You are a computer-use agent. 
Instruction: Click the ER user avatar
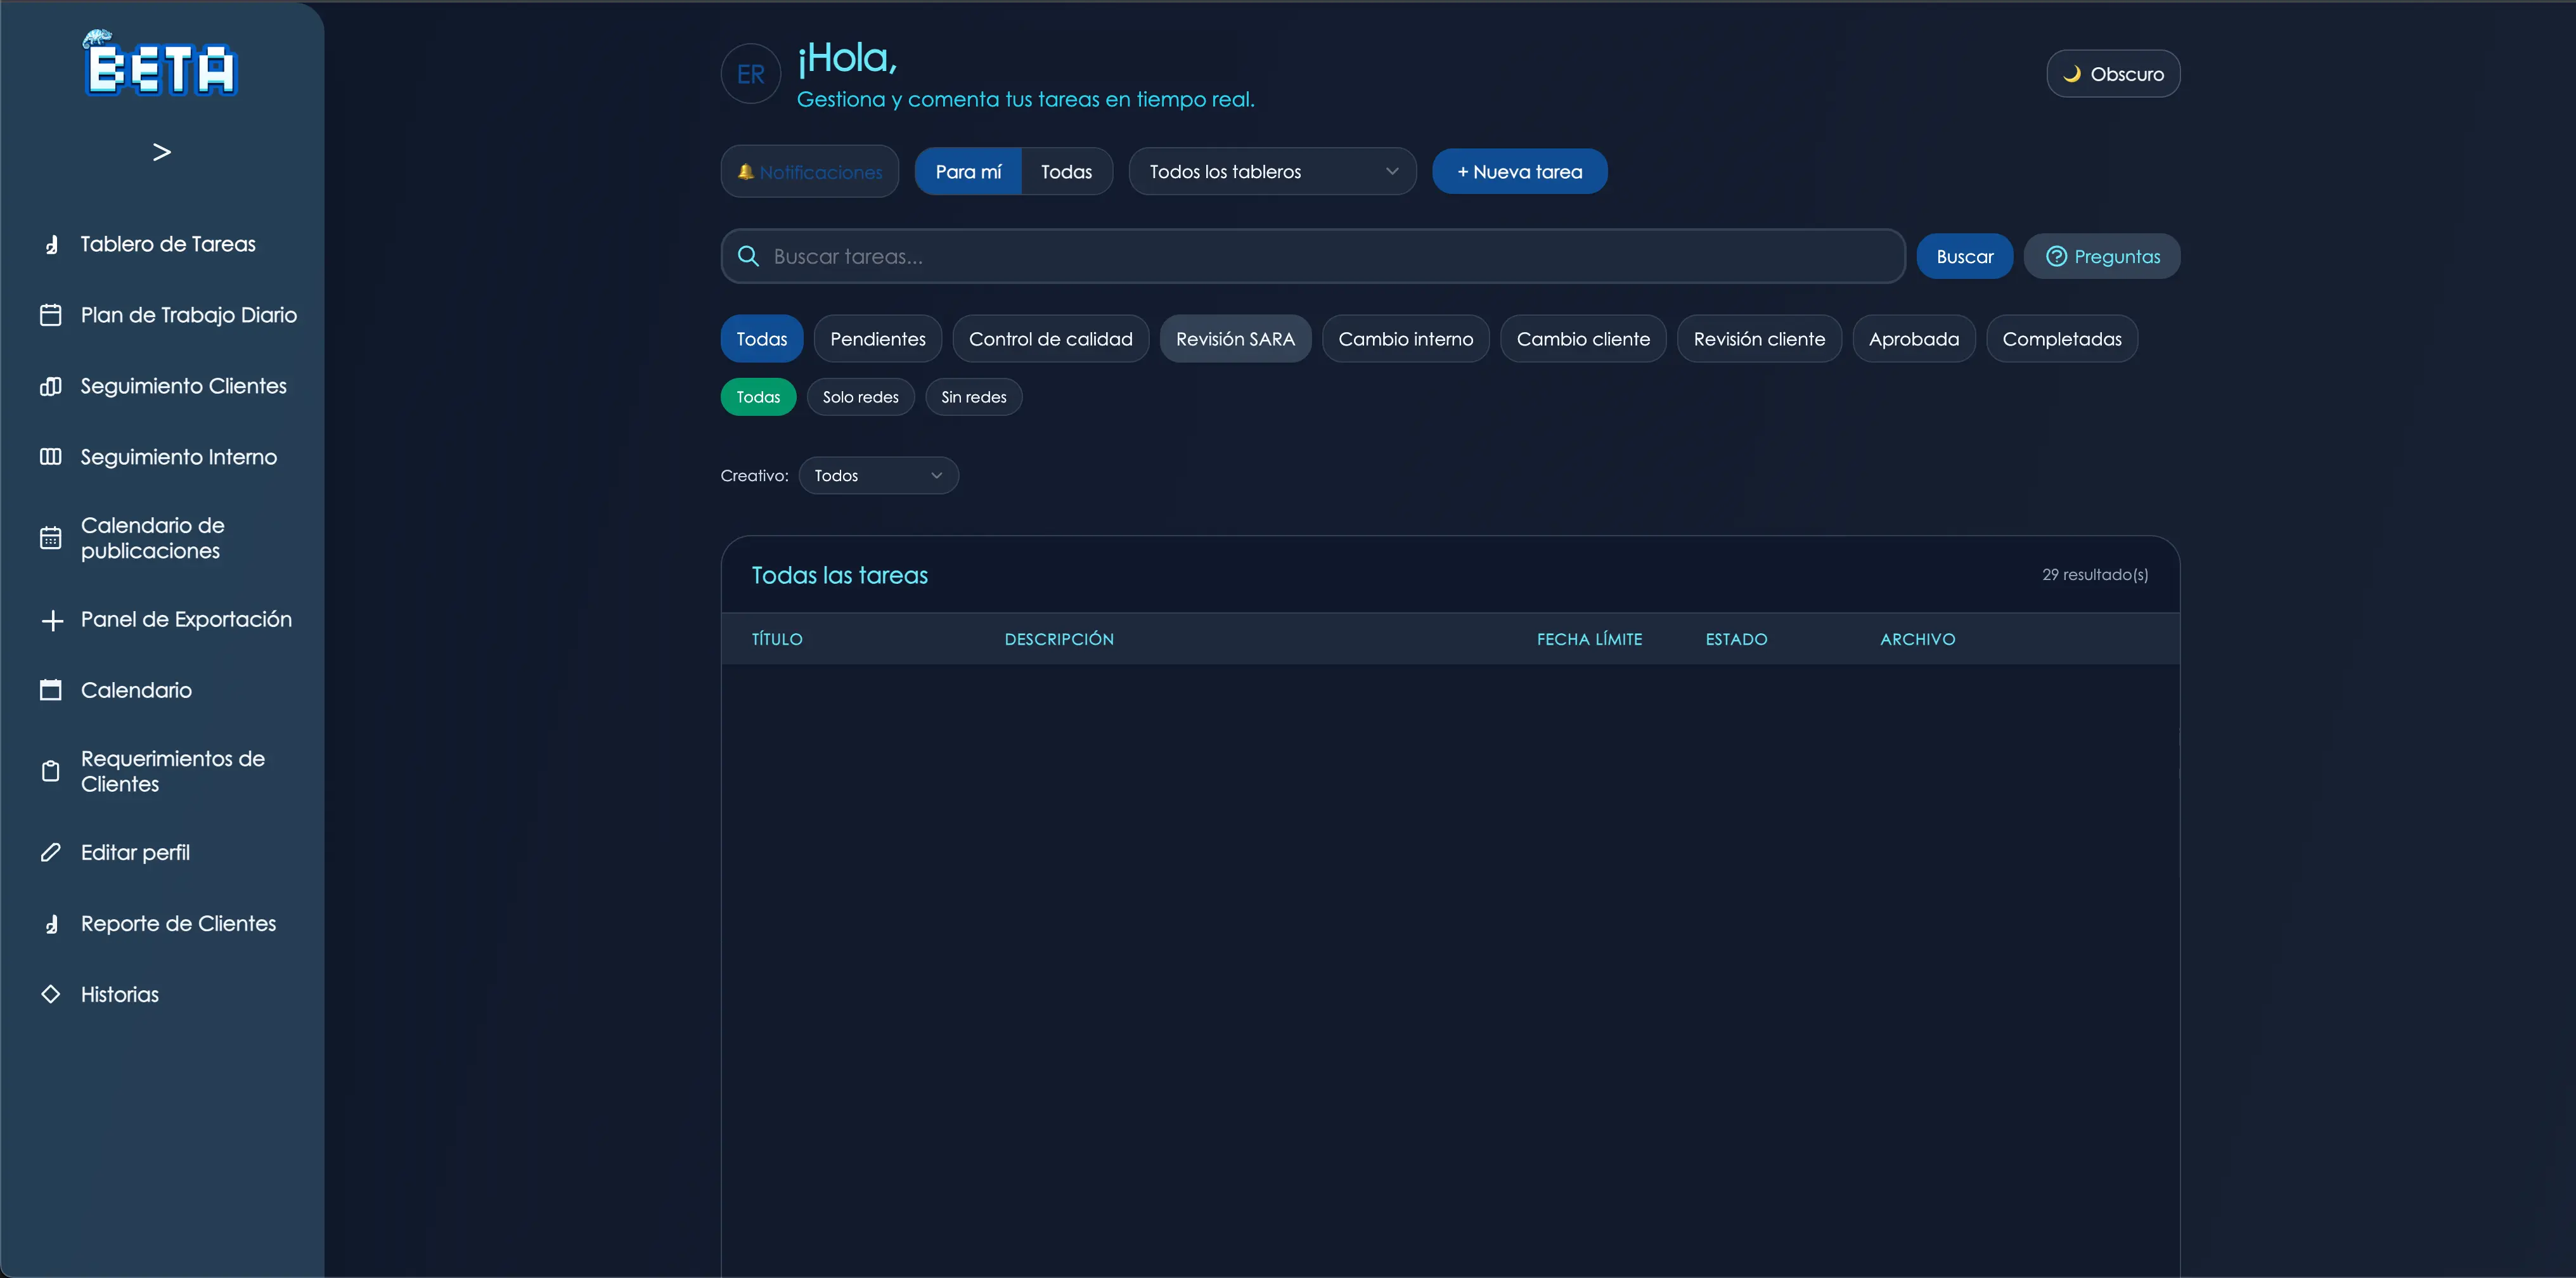[751, 74]
